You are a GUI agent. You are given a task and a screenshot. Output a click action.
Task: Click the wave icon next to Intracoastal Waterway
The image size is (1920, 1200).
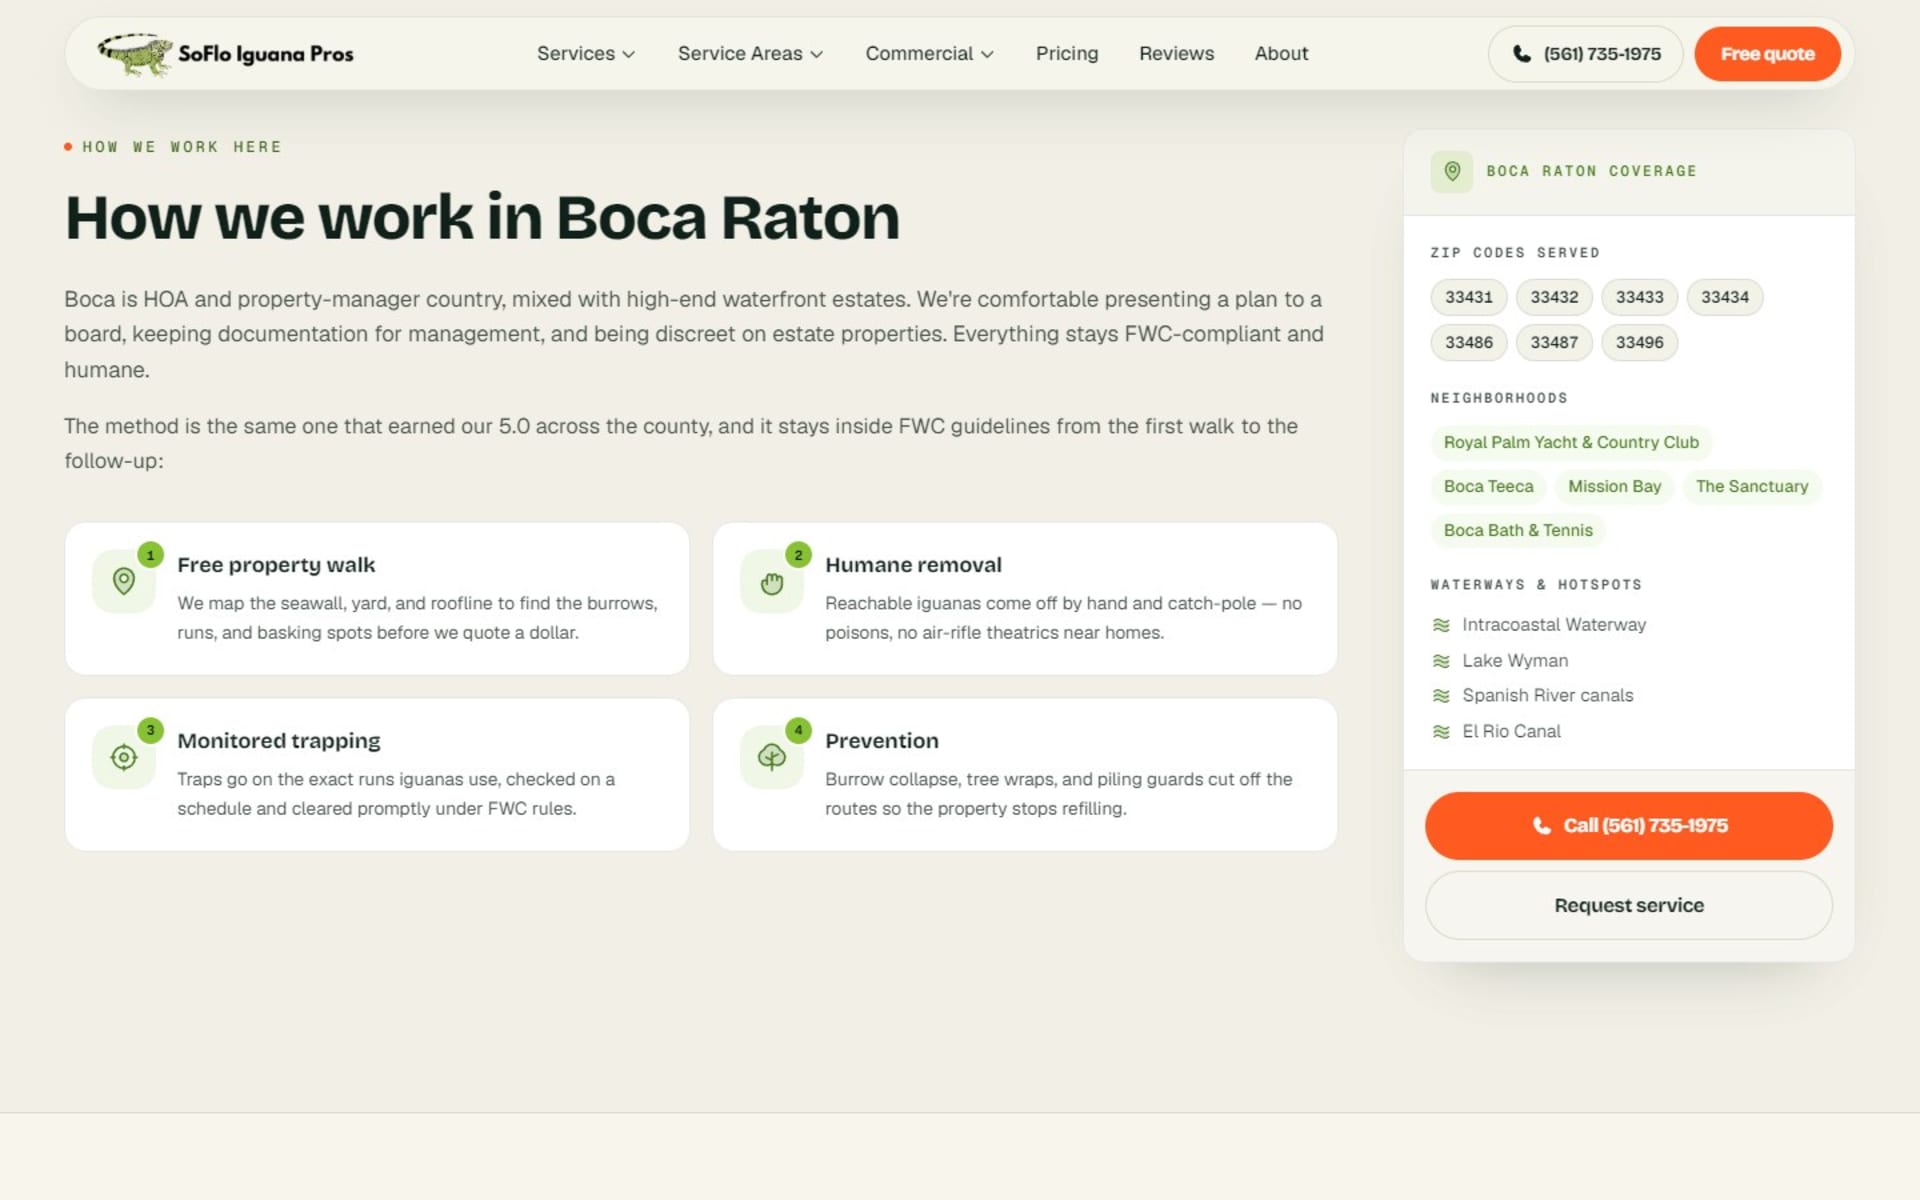(1441, 625)
